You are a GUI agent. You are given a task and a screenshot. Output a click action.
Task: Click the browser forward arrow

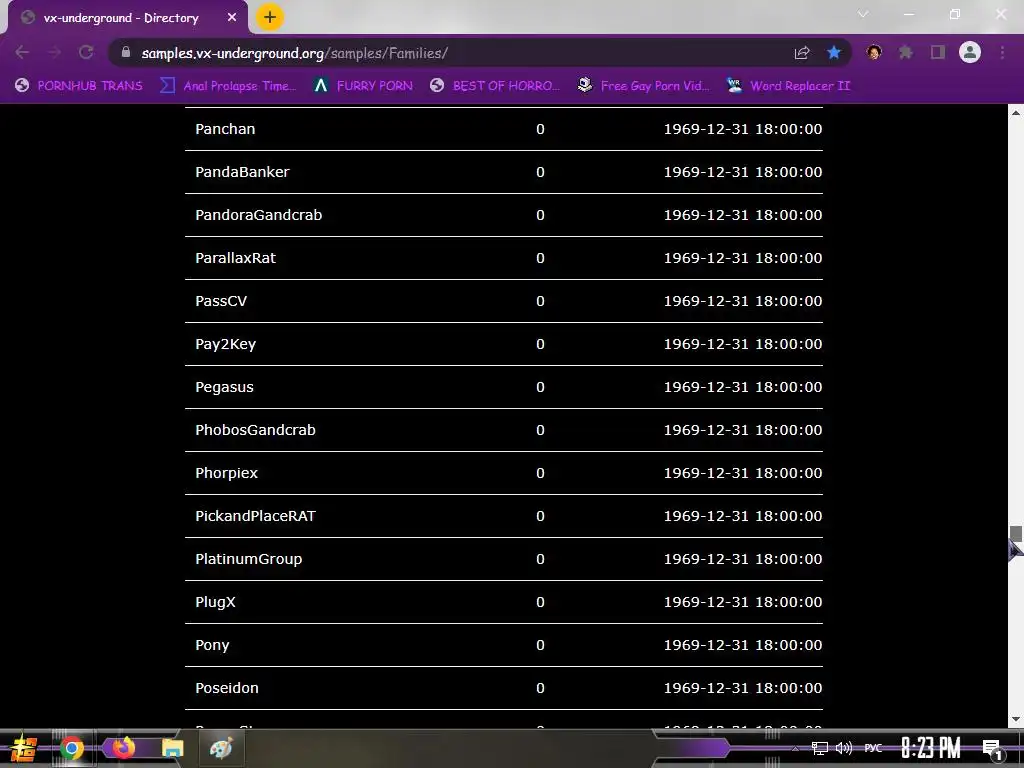54,52
